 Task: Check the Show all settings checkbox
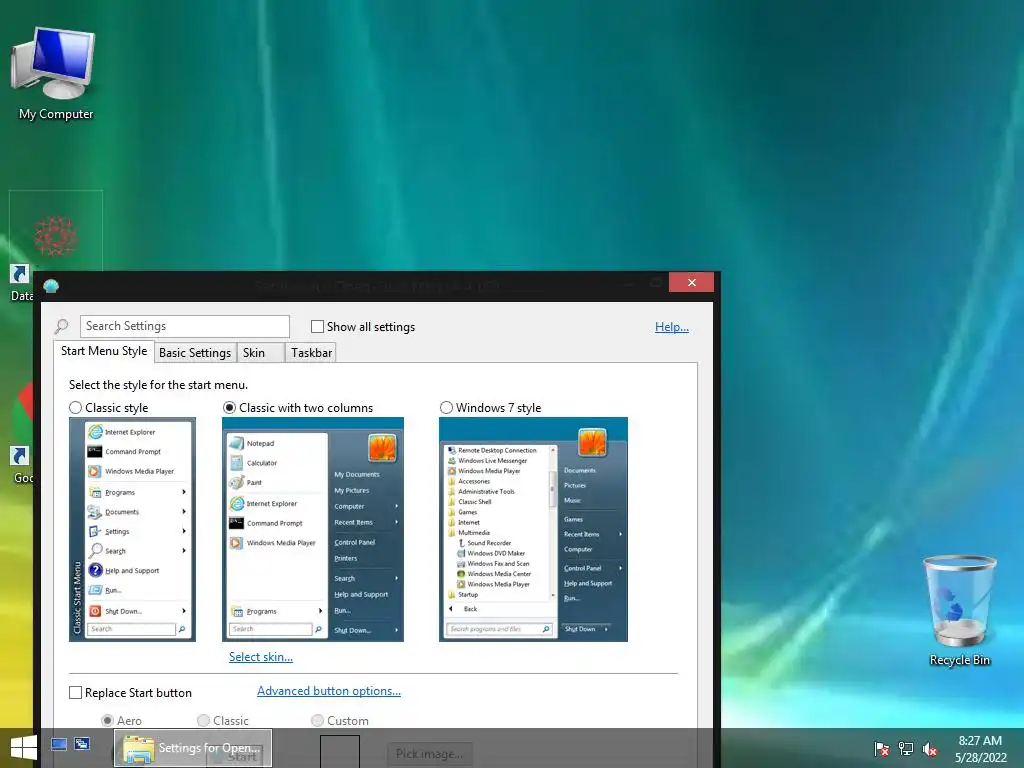pyautogui.click(x=317, y=327)
